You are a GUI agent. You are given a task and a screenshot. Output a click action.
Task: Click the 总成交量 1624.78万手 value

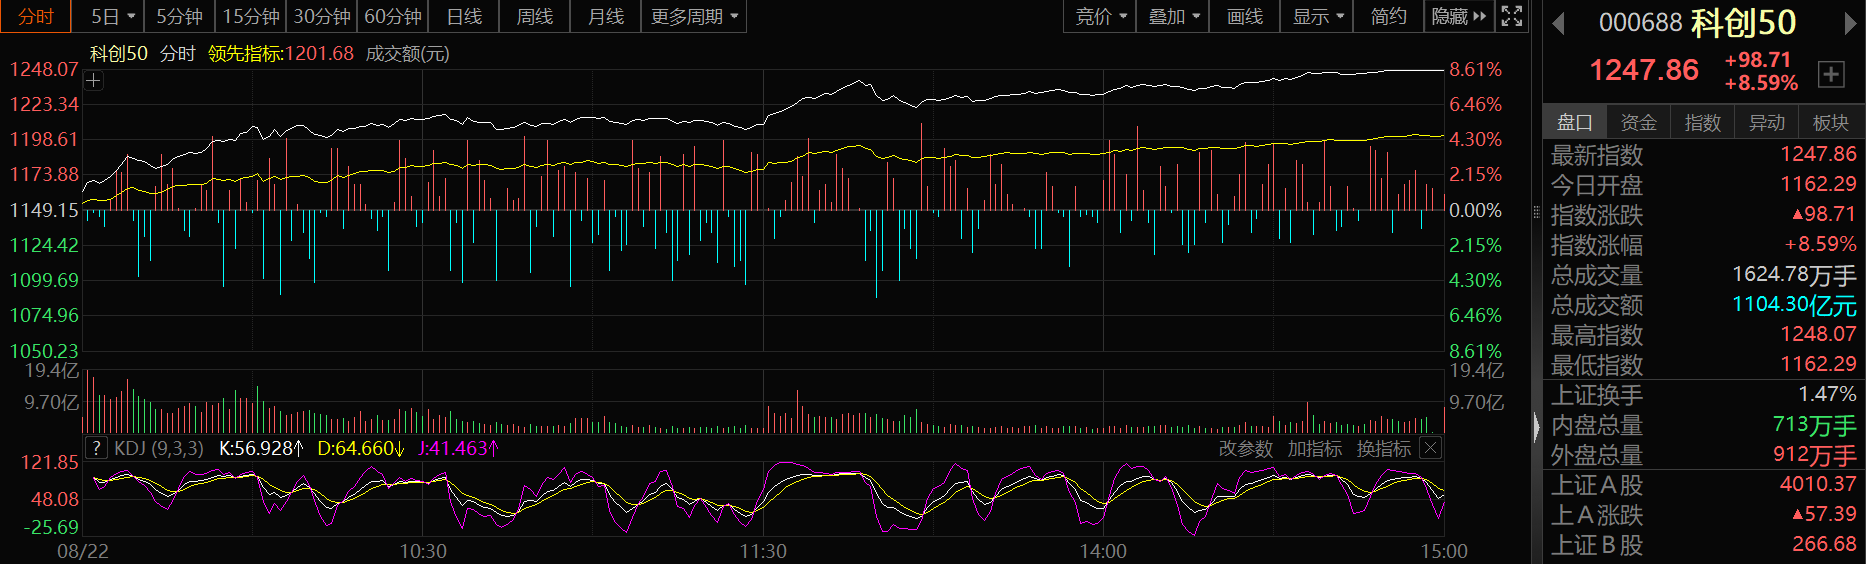(1794, 274)
